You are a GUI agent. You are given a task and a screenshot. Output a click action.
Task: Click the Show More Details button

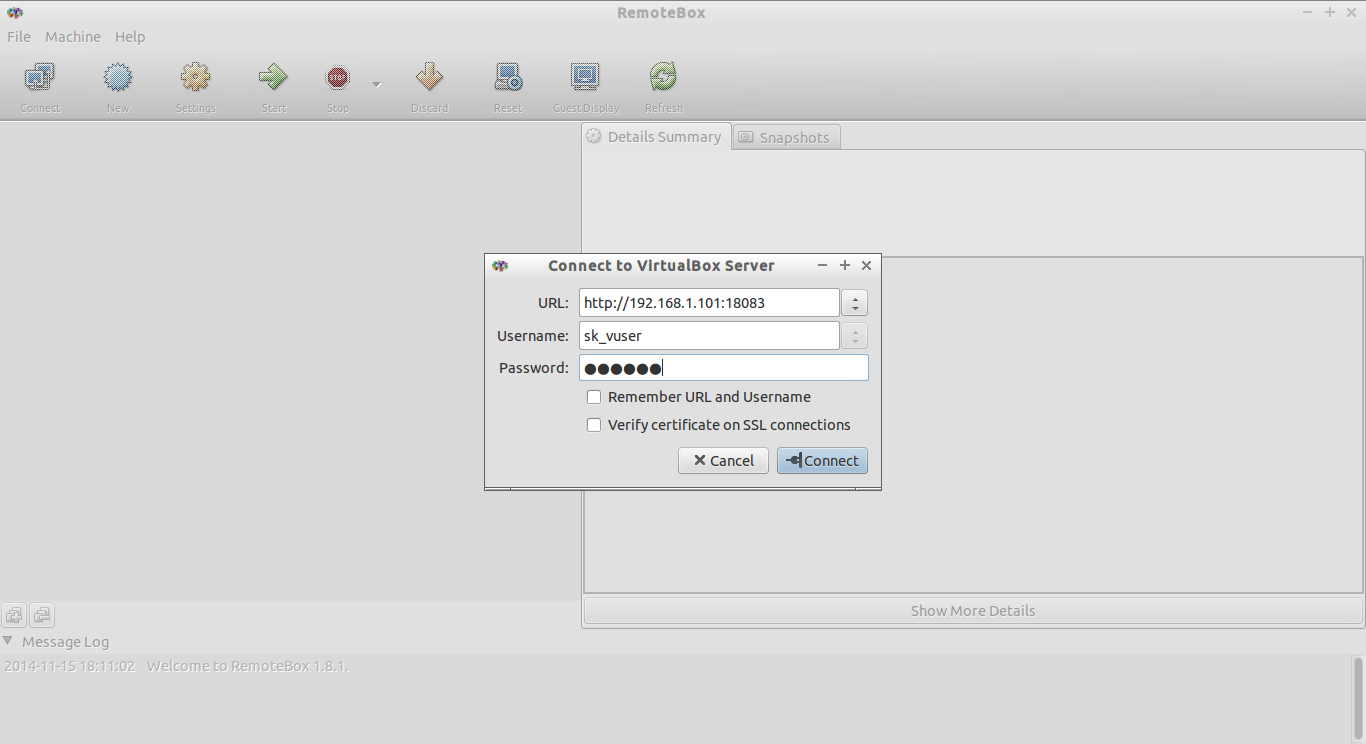pos(973,610)
